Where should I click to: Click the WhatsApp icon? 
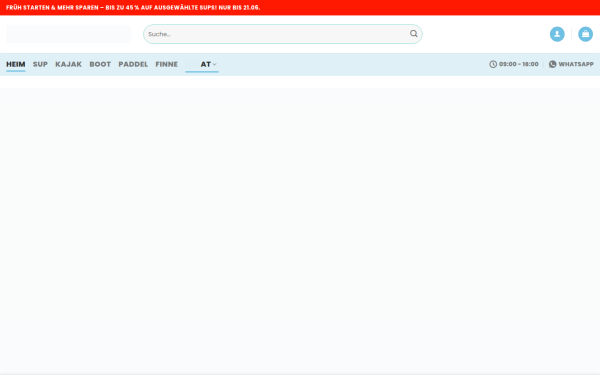pyautogui.click(x=553, y=64)
